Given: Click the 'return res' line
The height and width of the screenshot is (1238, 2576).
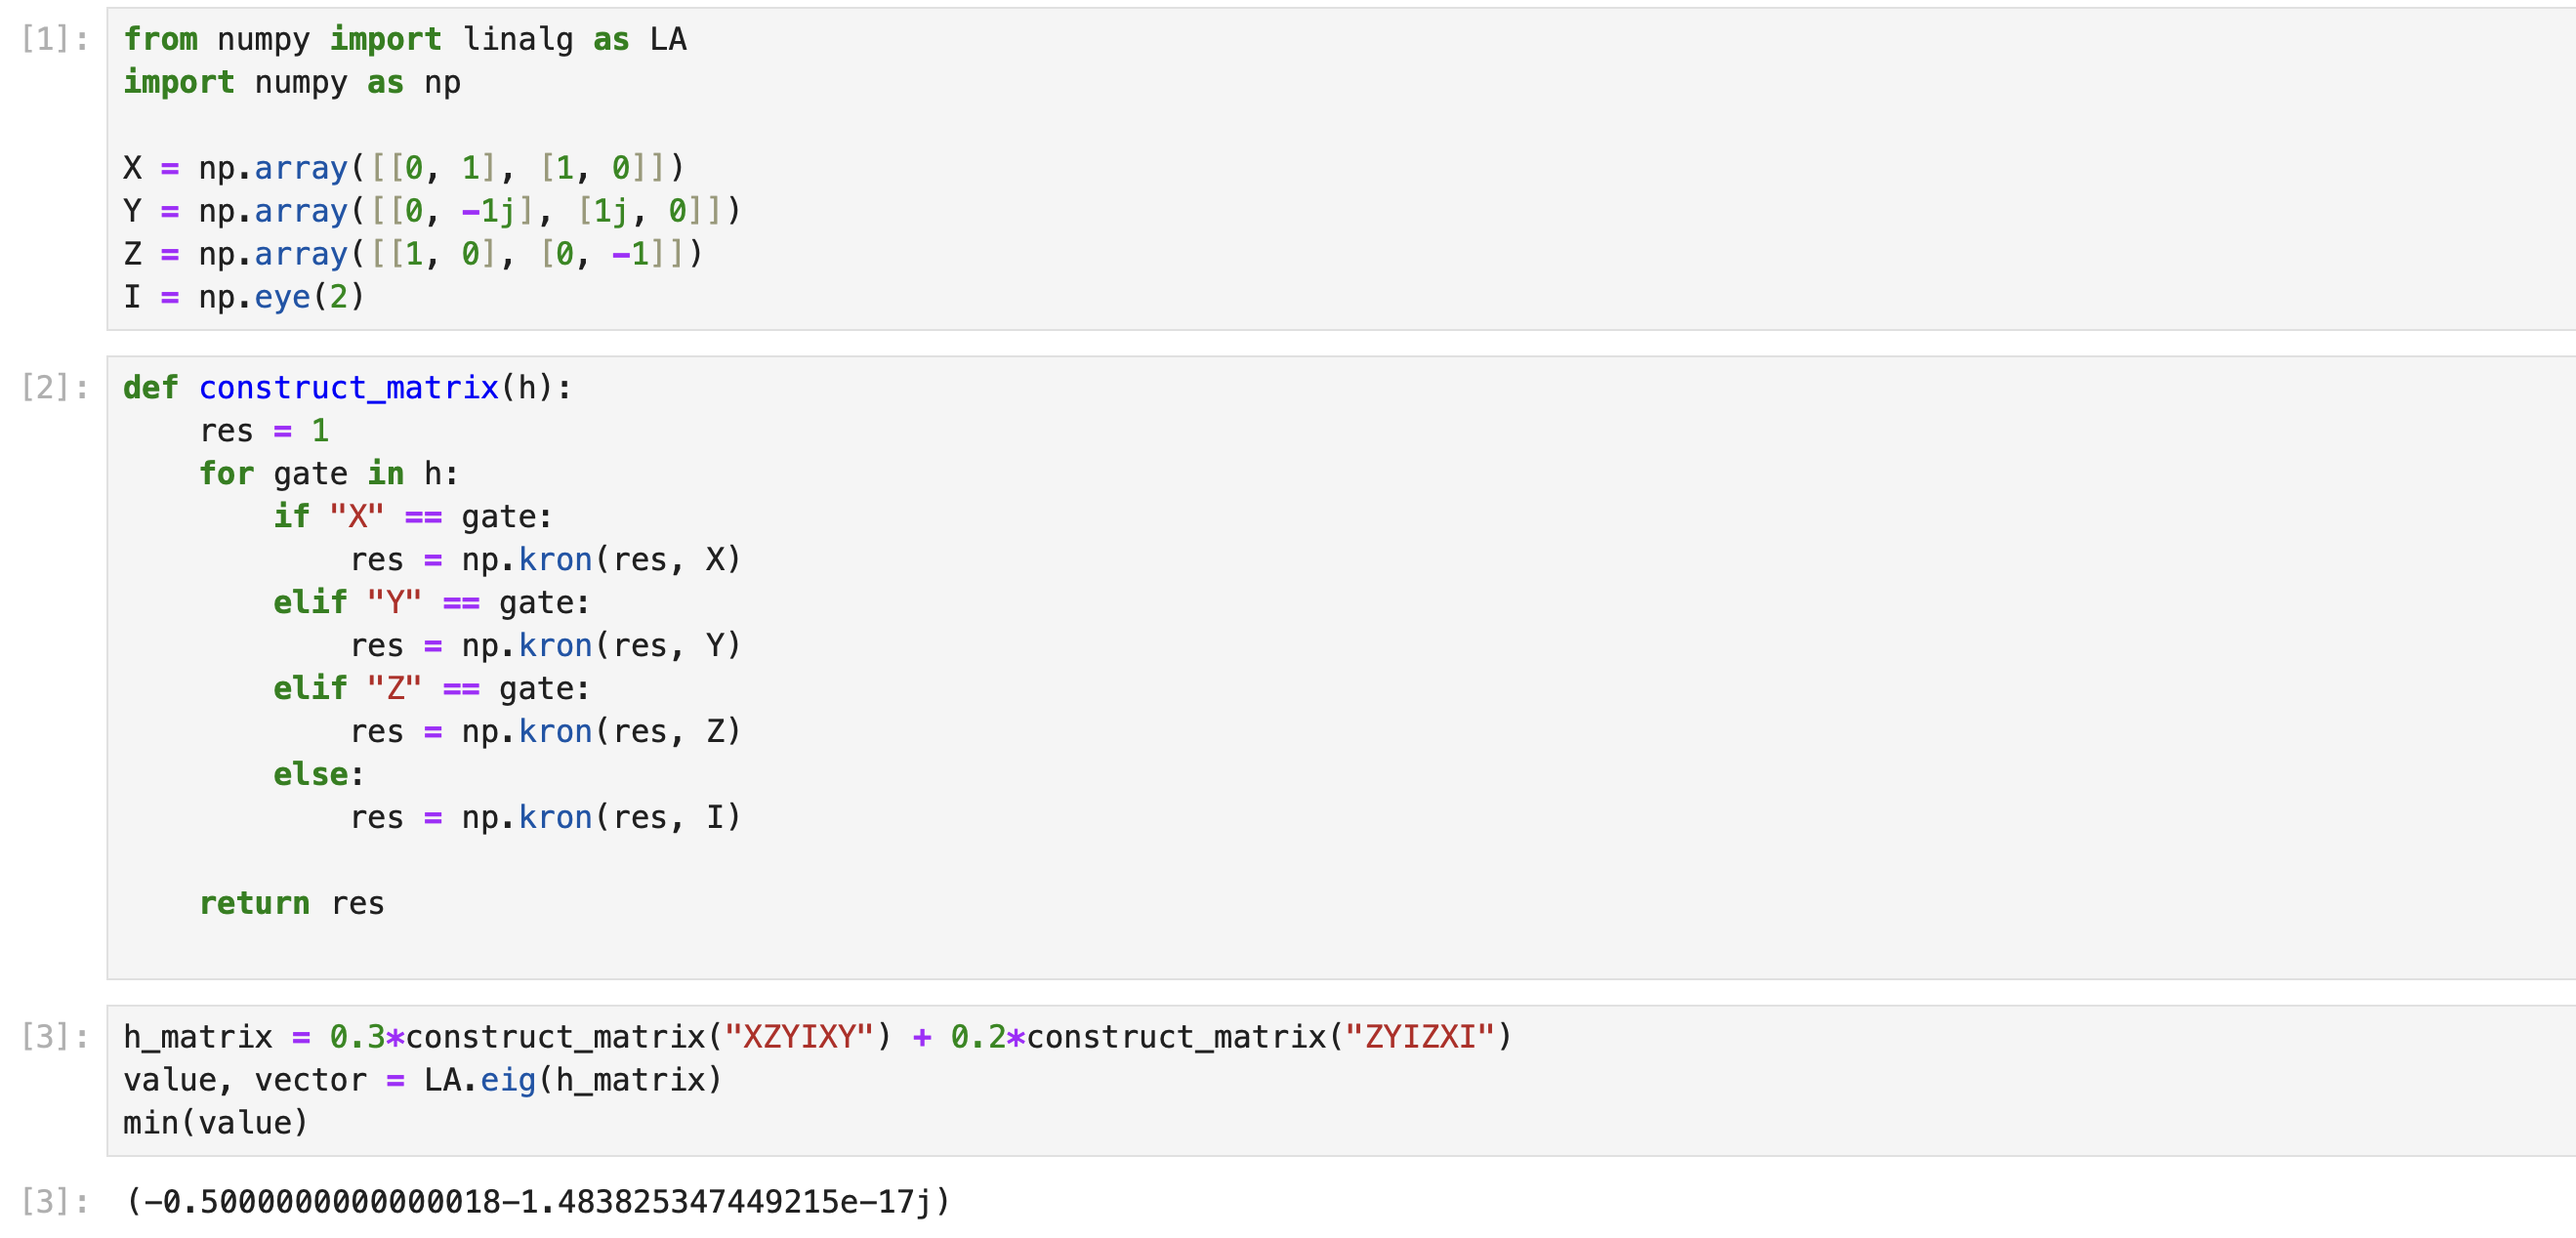Looking at the screenshot, I should tap(291, 903).
